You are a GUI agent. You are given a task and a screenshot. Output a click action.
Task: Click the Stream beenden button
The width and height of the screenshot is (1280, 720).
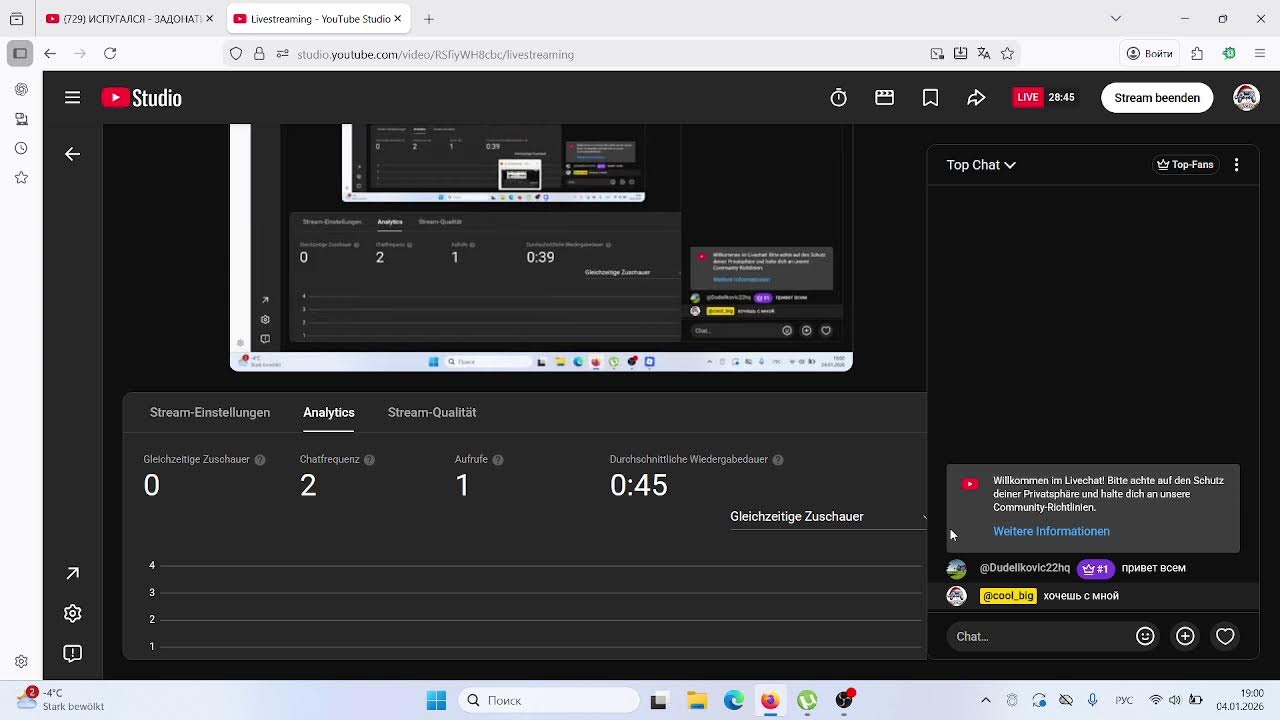(x=1157, y=97)
